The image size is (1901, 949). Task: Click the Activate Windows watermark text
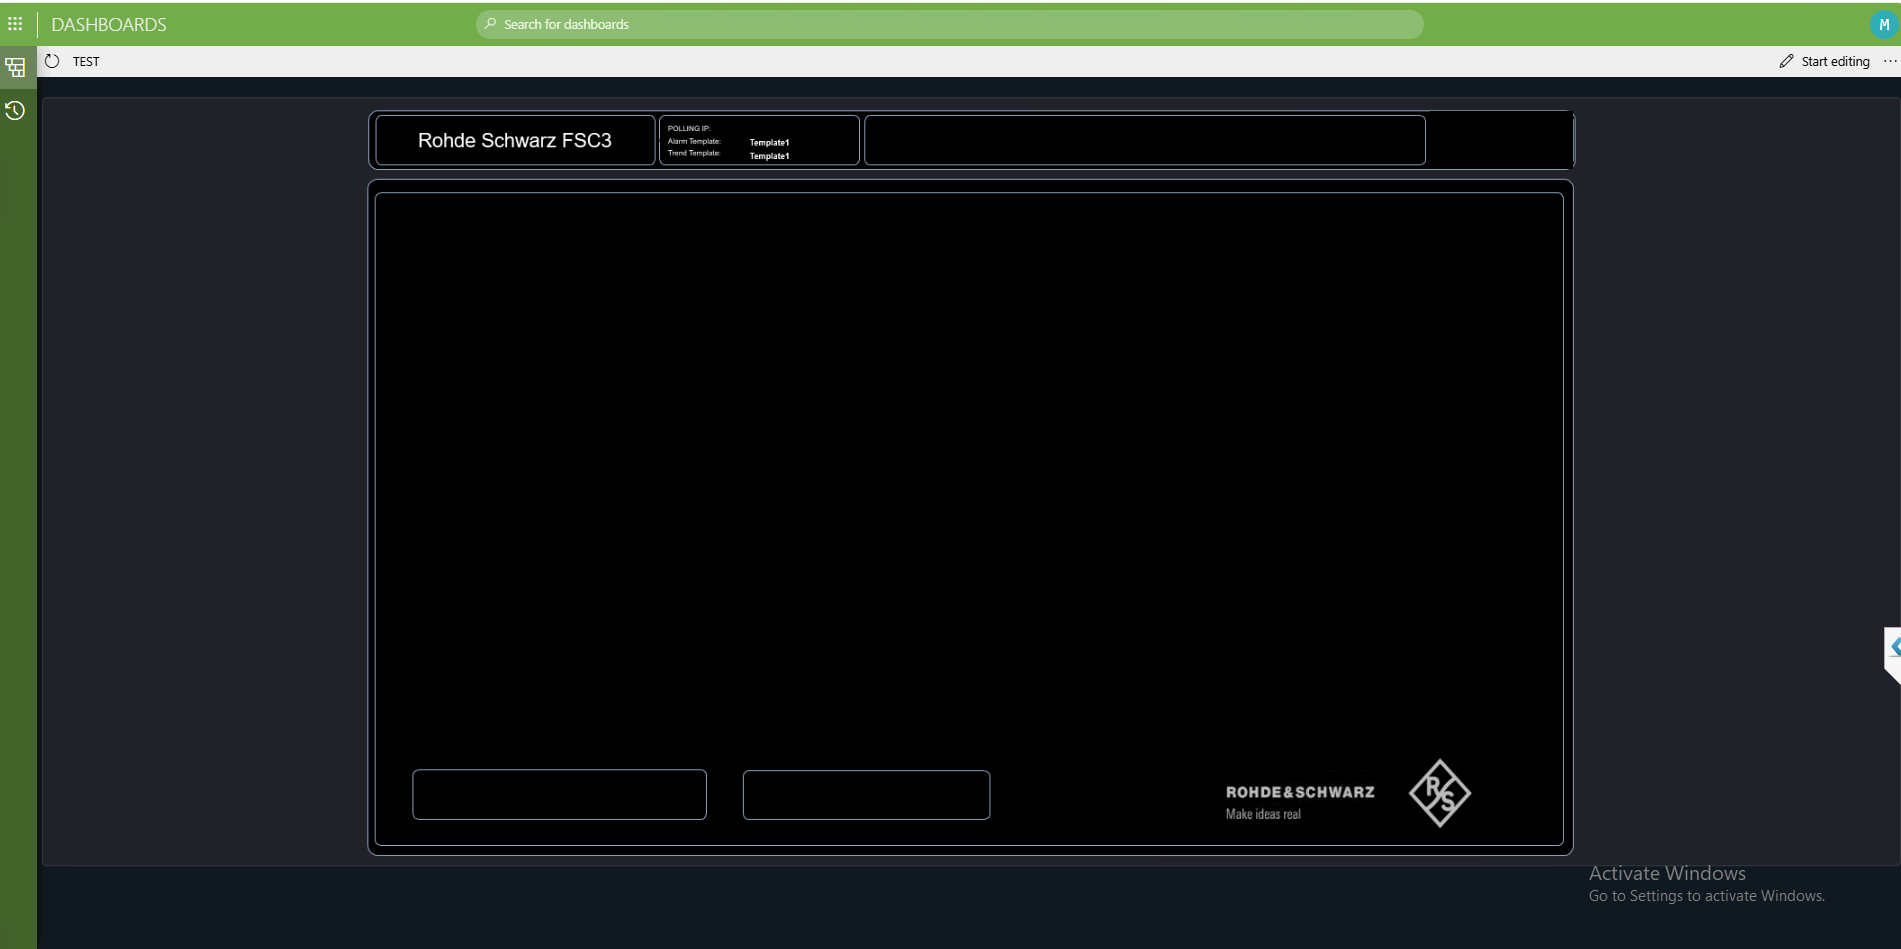(x=1667, y=873)
